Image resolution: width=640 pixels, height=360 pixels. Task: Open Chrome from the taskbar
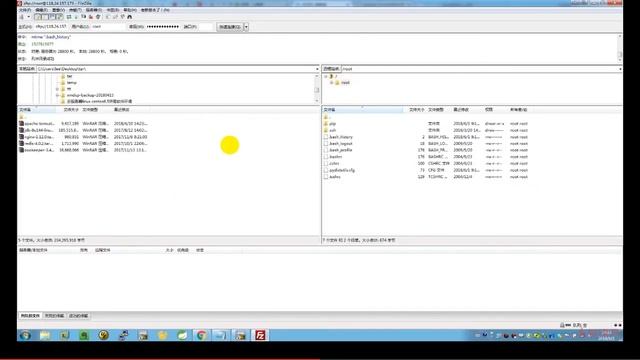(x=201, y=336)
